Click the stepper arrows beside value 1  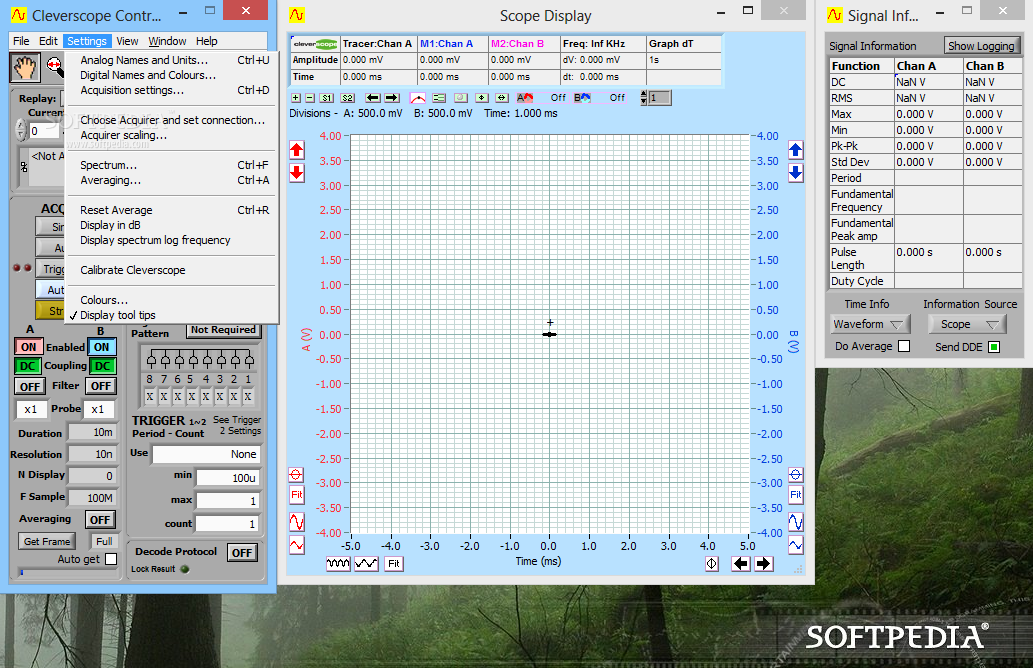(x=644, y=98)
